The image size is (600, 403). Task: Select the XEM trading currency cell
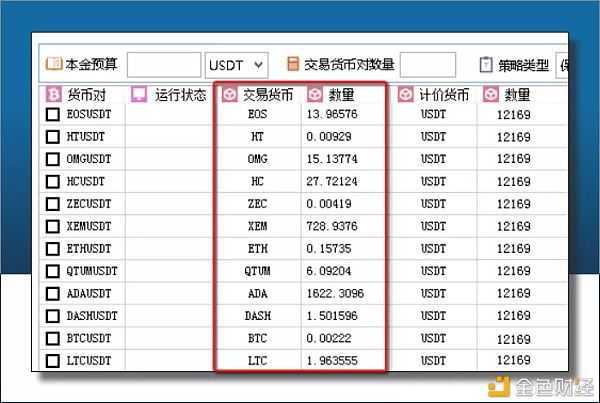[x=258, y=226]
